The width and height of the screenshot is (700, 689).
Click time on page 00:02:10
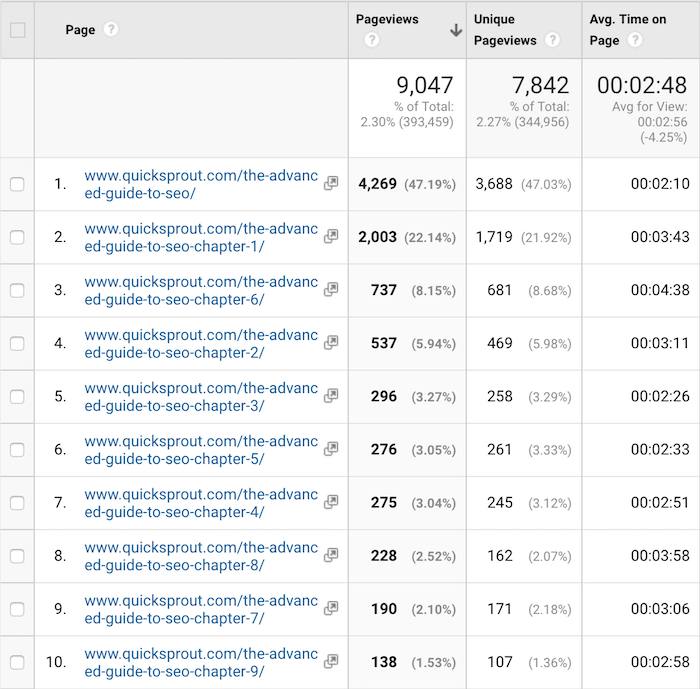point(660,184)
